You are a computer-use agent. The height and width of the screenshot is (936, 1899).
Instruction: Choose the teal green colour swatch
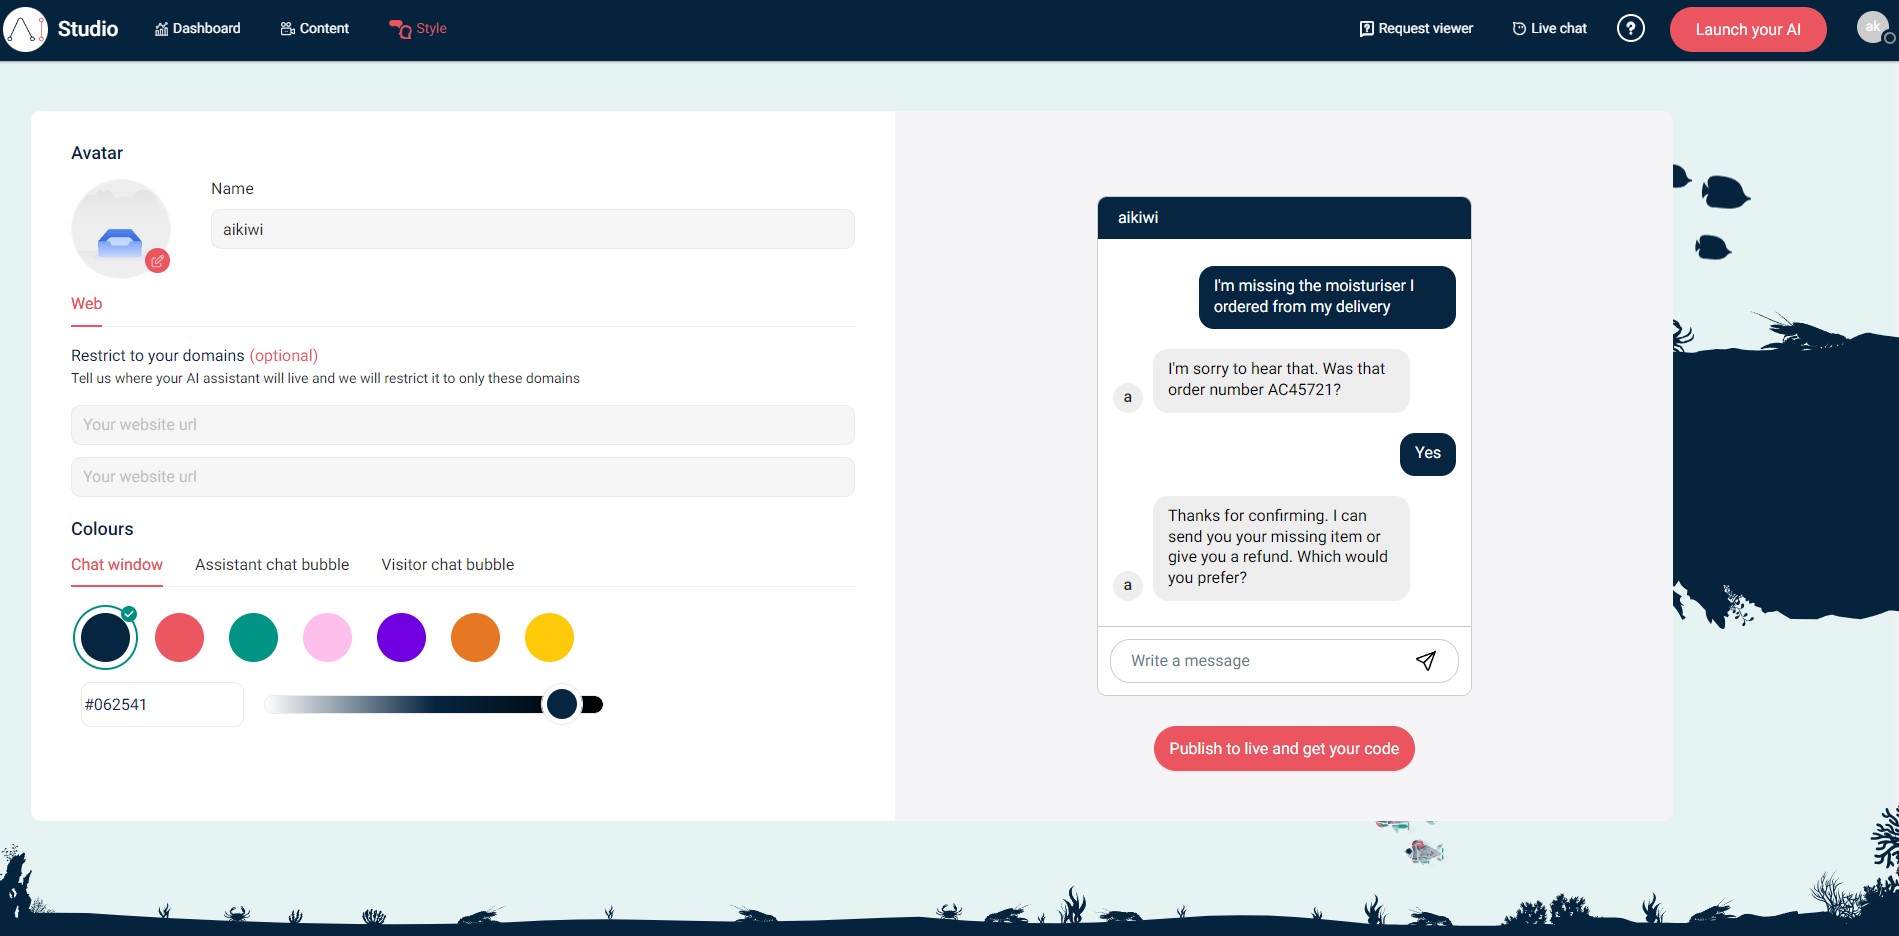click(x=254, y=638)
